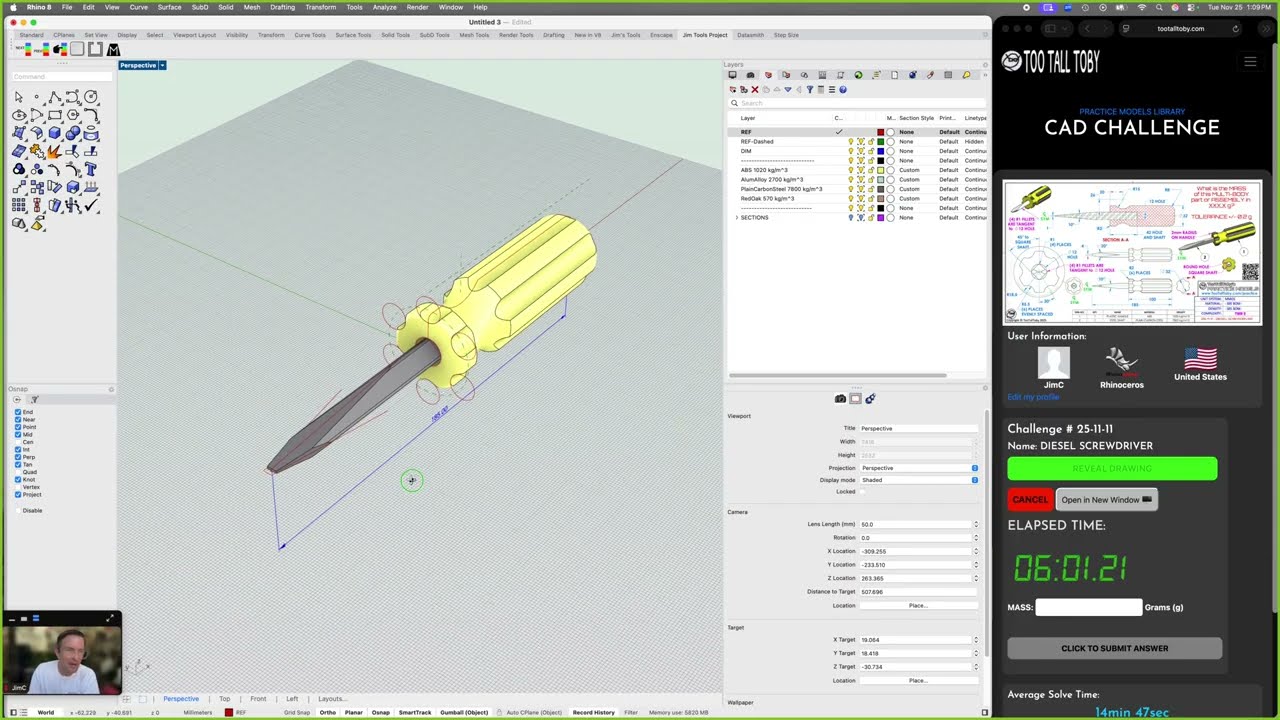This screenshot has height=720, width=1280.
Task: Change the SECTIONS layer purple color swatch
Action: click(x=880, y=217)
